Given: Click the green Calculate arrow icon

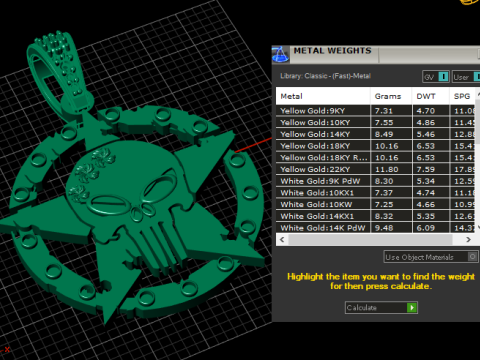Looking at the screenshot, I should click(412, 307).
